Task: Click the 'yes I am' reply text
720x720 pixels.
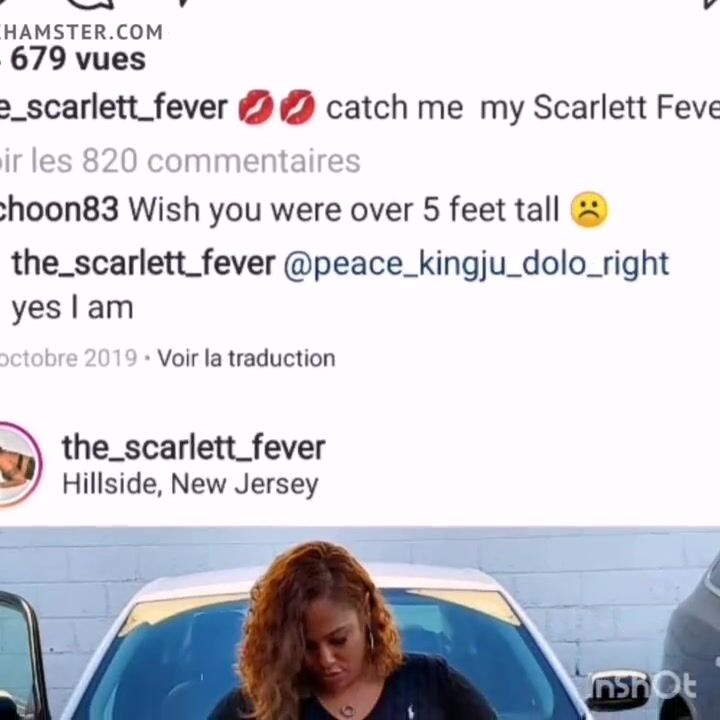Action: tap(73, 308)
